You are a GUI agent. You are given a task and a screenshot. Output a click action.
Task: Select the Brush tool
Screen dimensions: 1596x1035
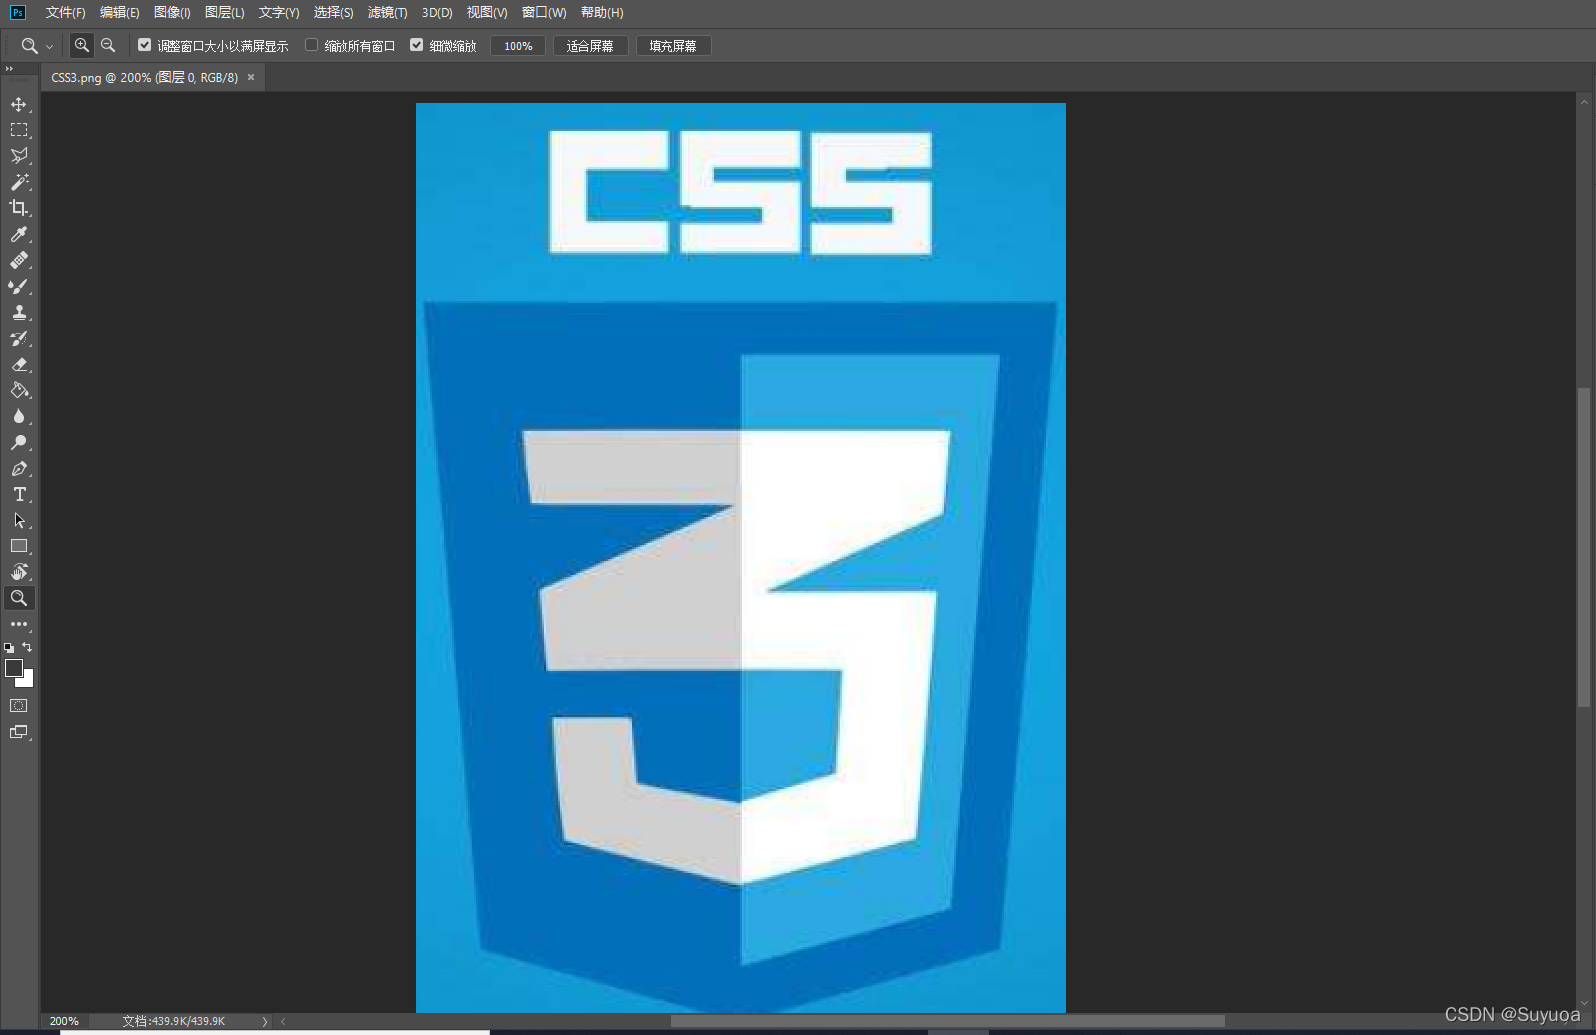coord(19,286)
